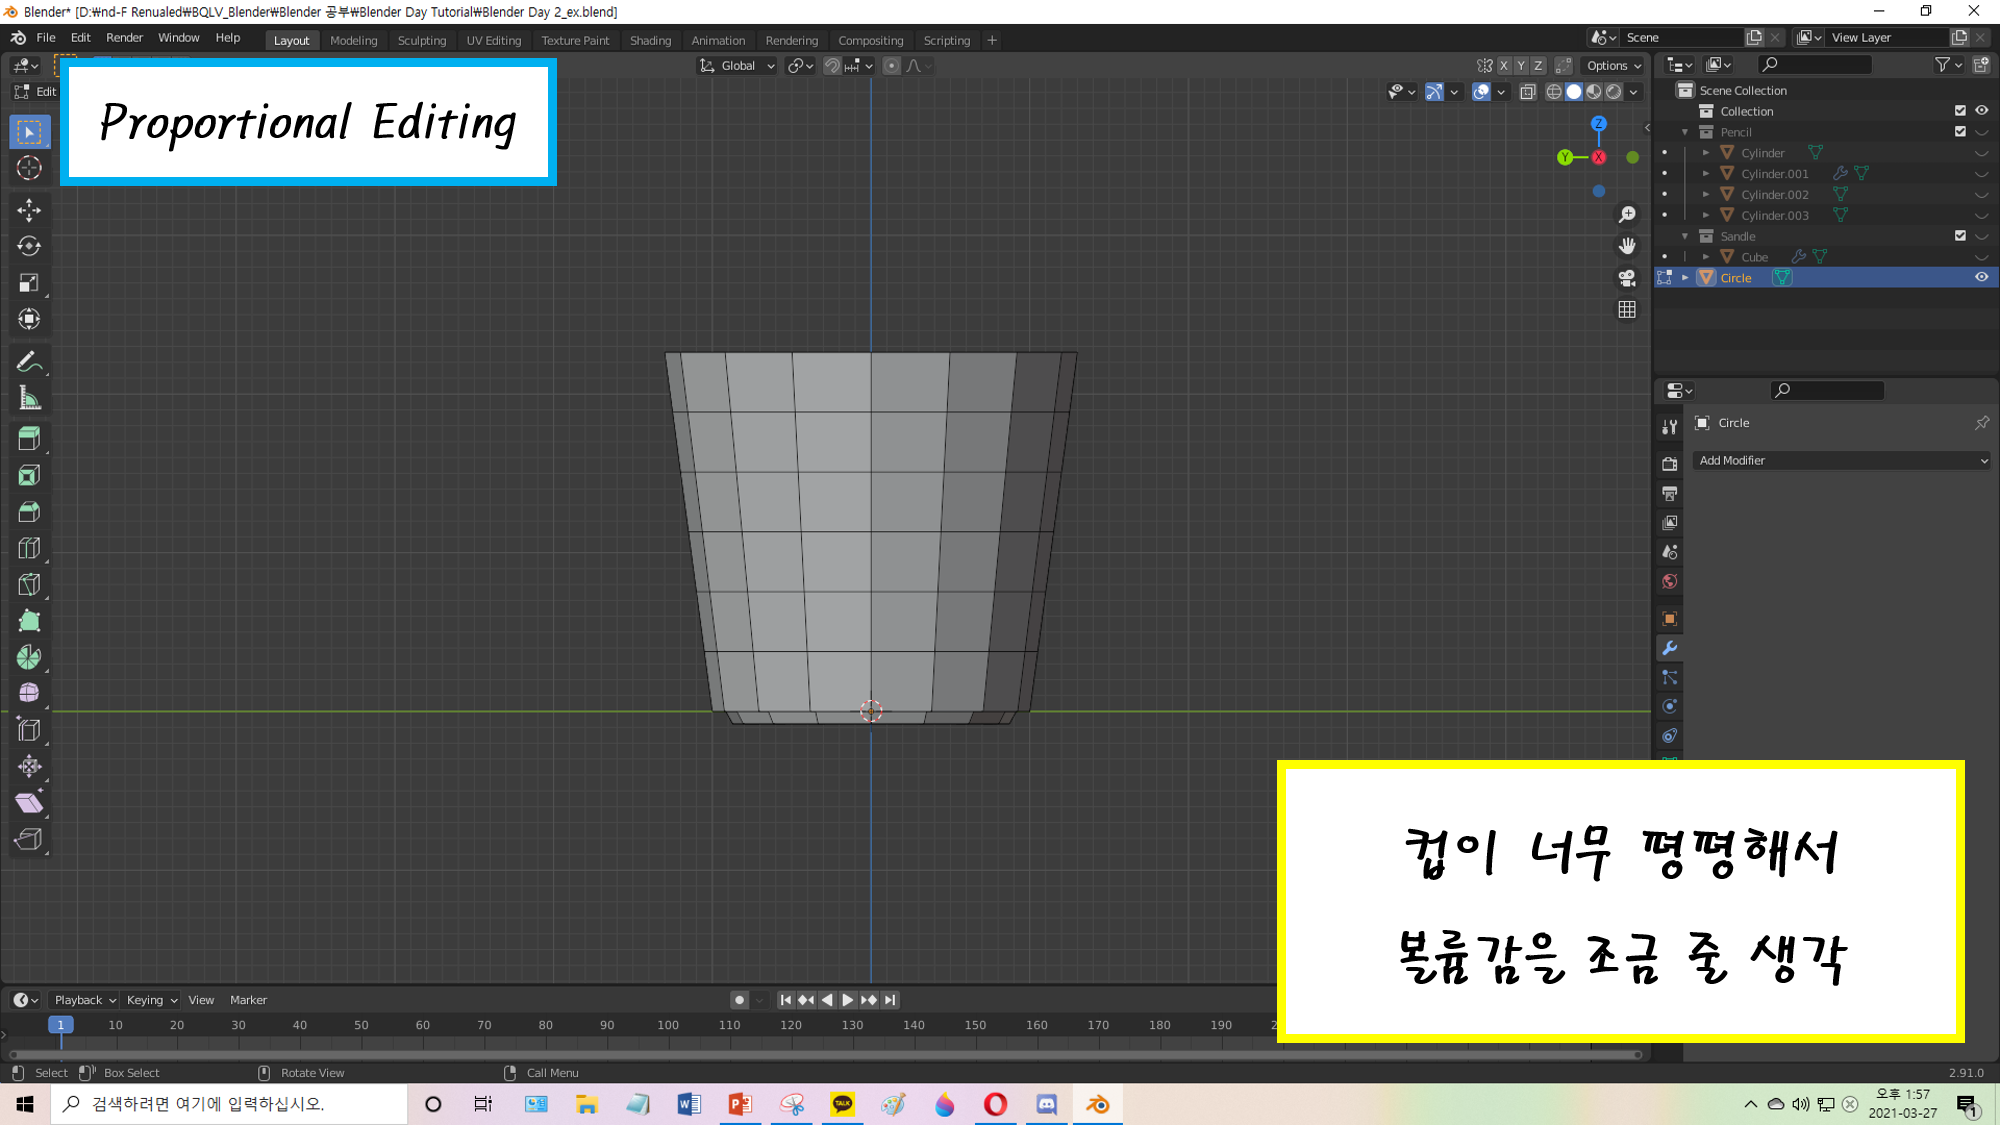Click the outliner search field

point(1815,65)
